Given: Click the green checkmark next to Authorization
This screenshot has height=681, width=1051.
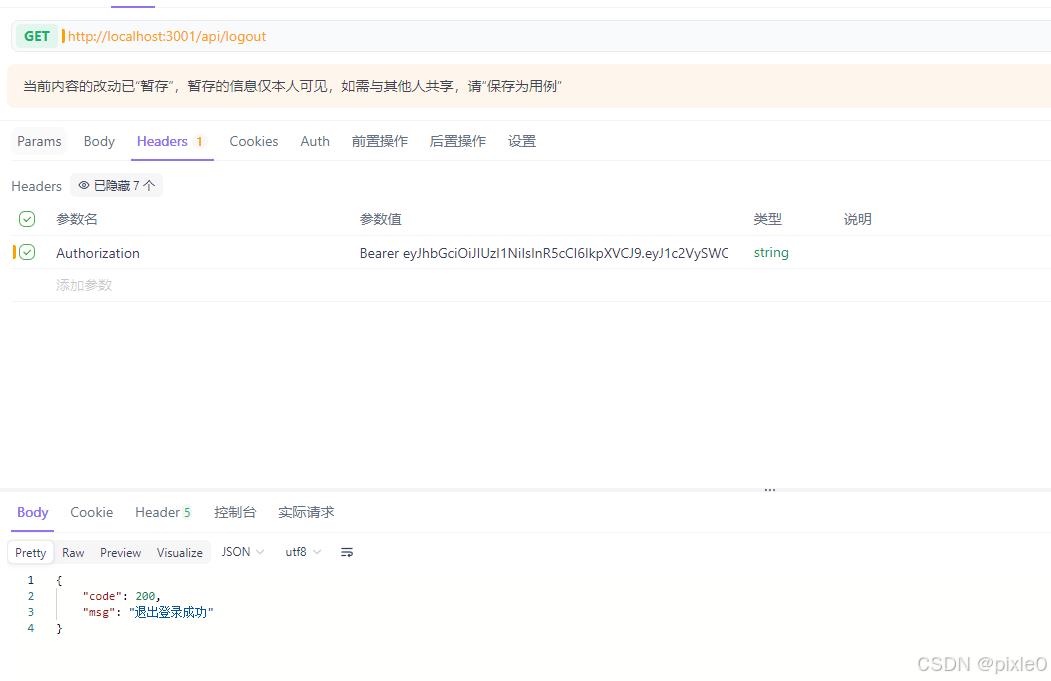Looking at the screenshot, I should coord(26,252).
